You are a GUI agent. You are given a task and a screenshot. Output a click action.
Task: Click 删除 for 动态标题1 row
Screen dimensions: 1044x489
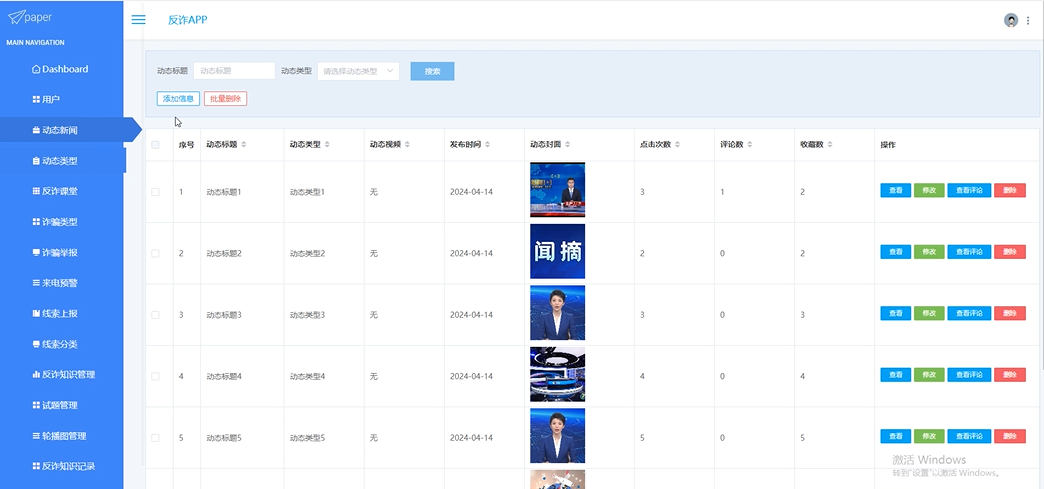click(1010, 191)
